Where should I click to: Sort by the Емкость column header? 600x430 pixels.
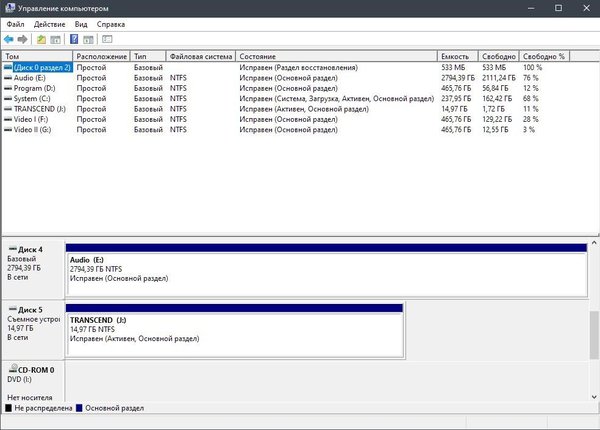point(453,56)
